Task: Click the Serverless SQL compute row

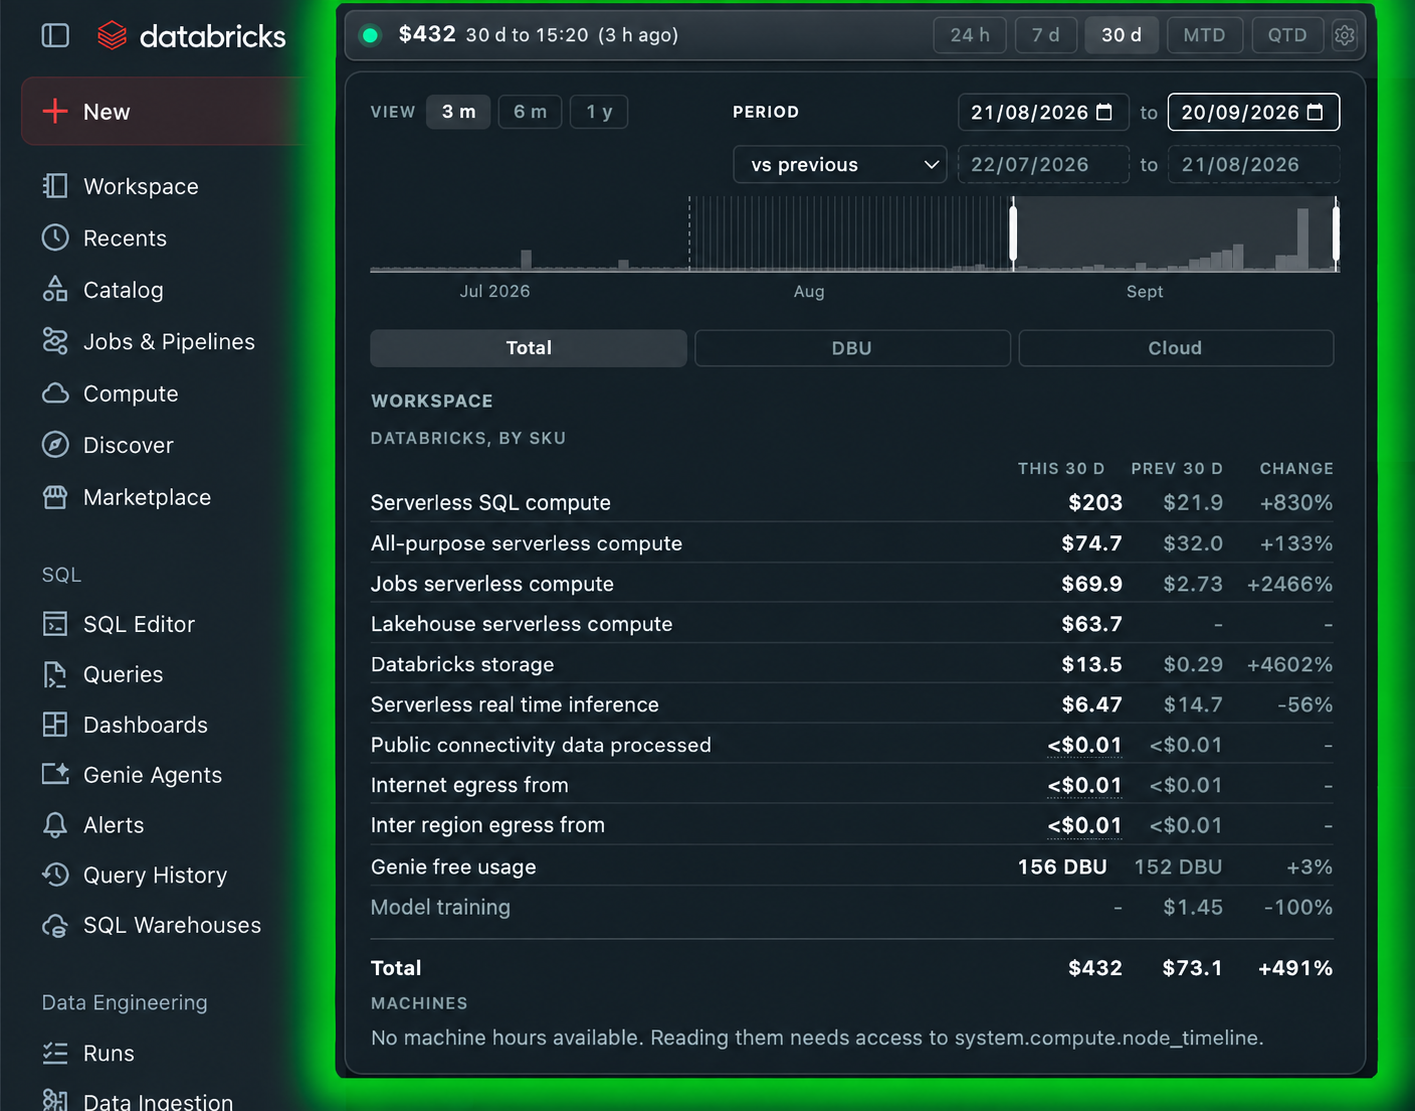Action: click(852, 503)
